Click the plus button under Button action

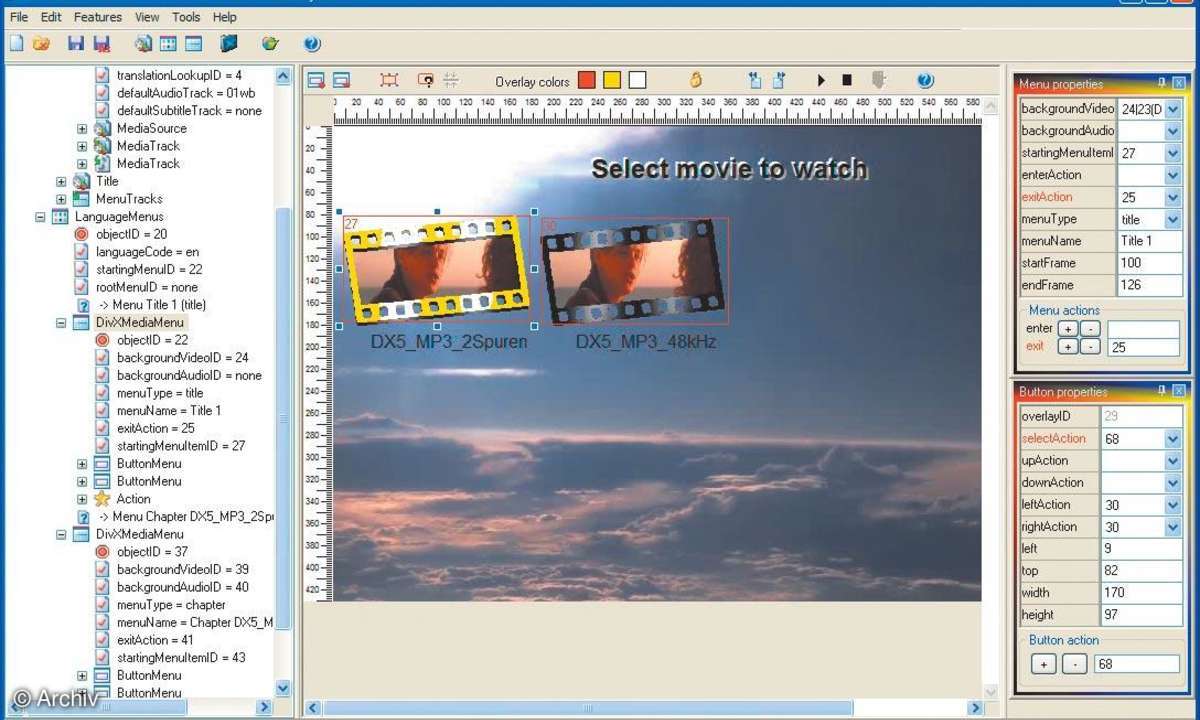[x=1043, y=664]
